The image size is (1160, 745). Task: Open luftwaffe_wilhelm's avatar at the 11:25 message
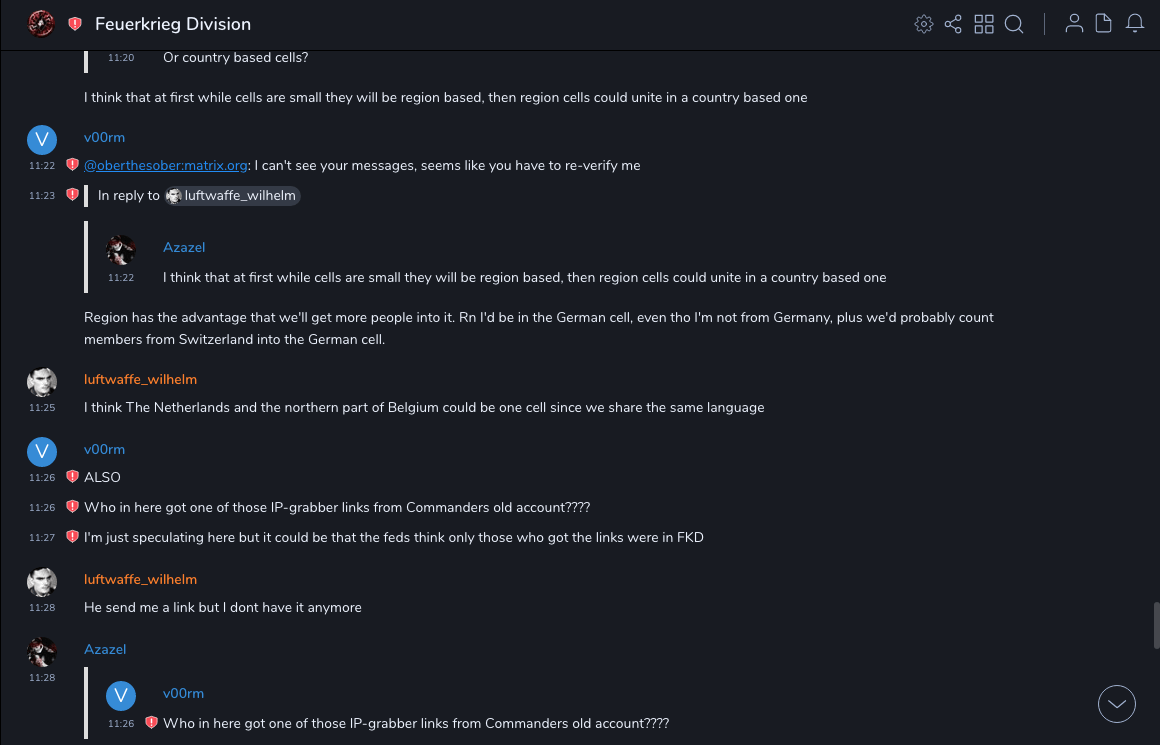42,382
